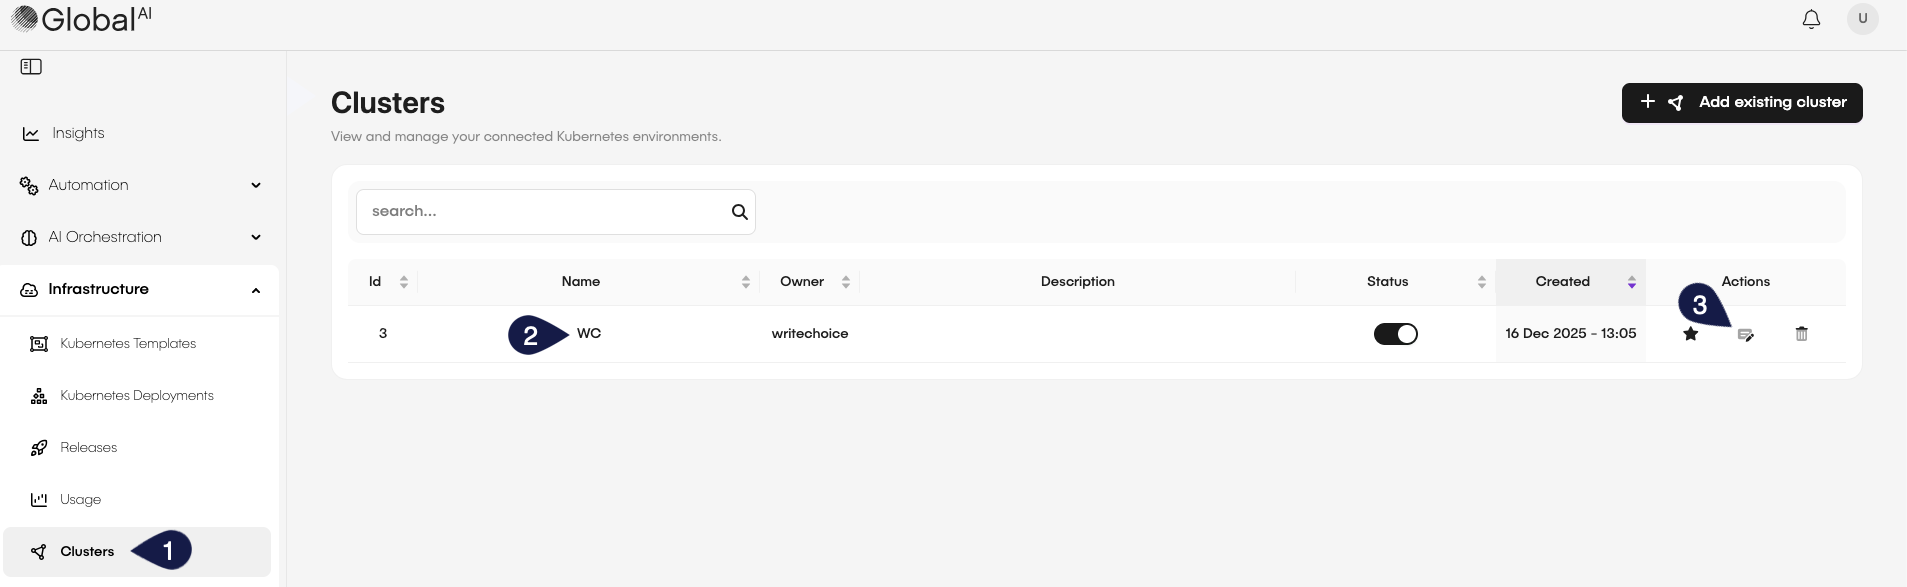Viewport: 1907px width, 587px height.
Task: Expand the Automation menu section
Action: coord(140,185)
